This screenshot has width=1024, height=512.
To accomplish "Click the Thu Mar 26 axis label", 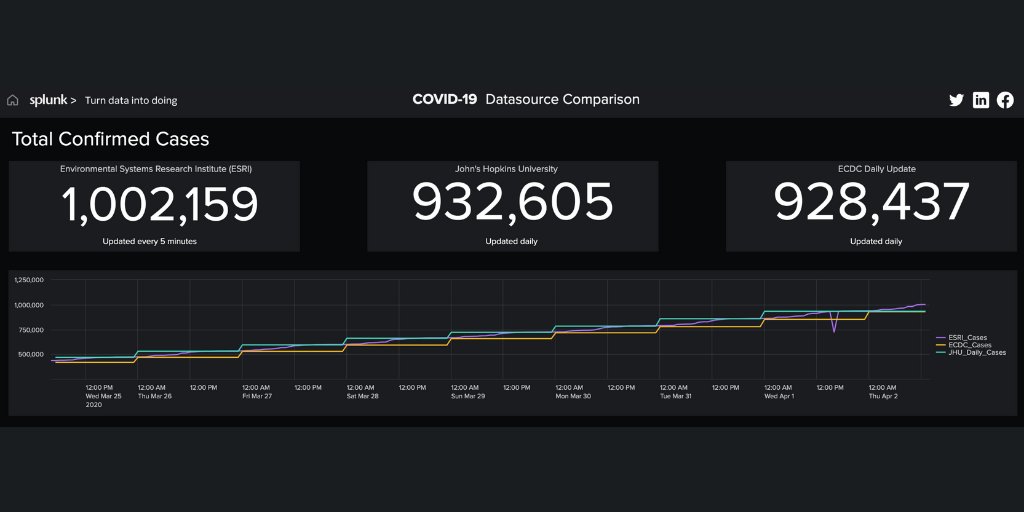I will click(x=155, y=396).
